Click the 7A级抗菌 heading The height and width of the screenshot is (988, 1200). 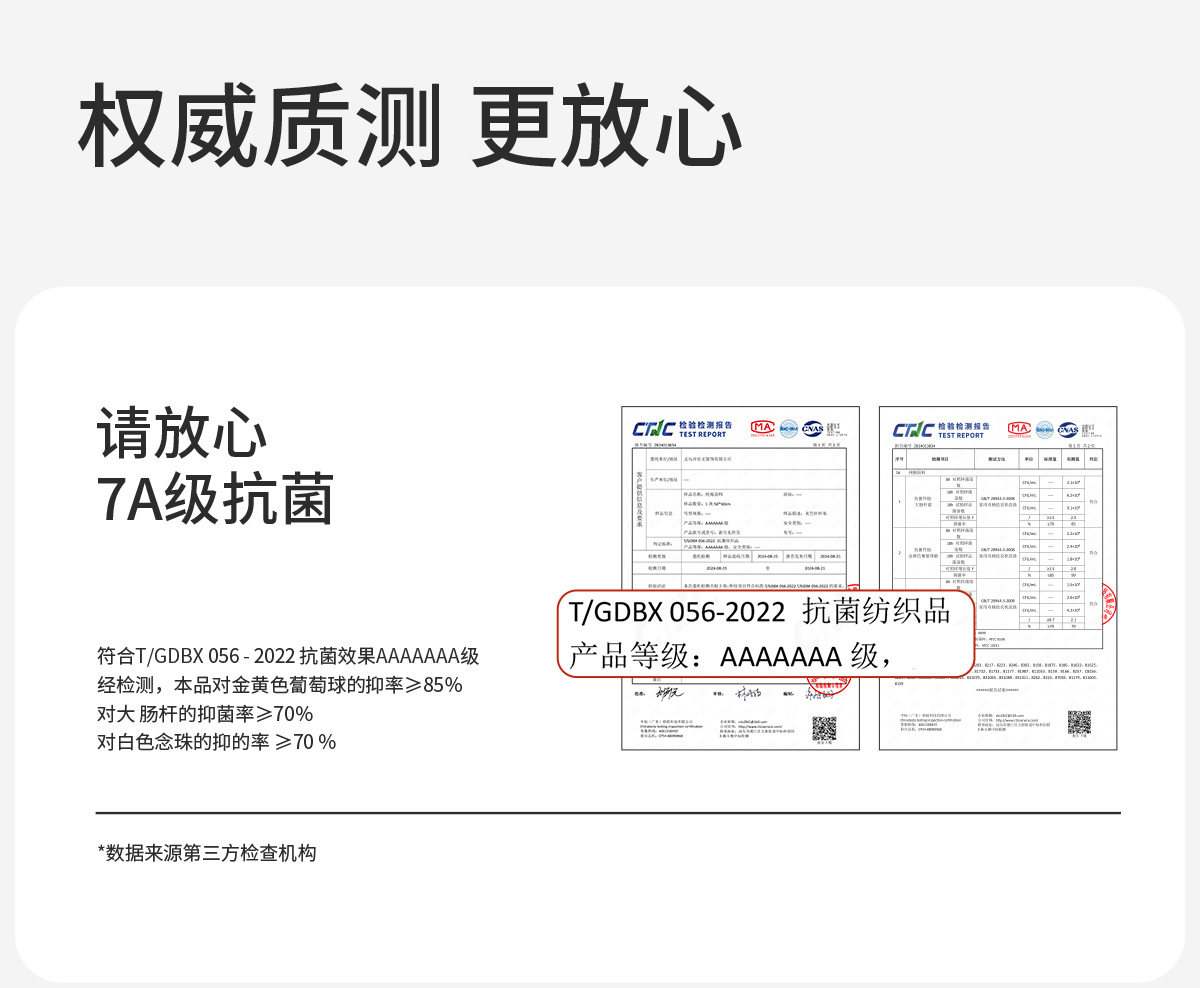pos(215,499)
